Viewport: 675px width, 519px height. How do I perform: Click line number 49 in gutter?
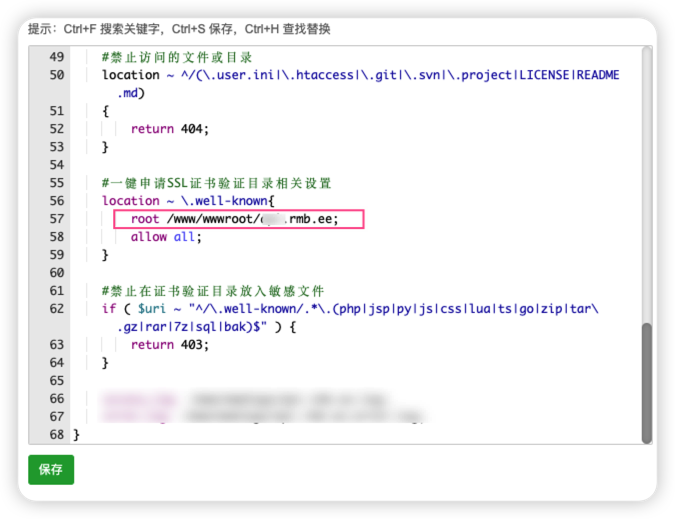[56, 57]
